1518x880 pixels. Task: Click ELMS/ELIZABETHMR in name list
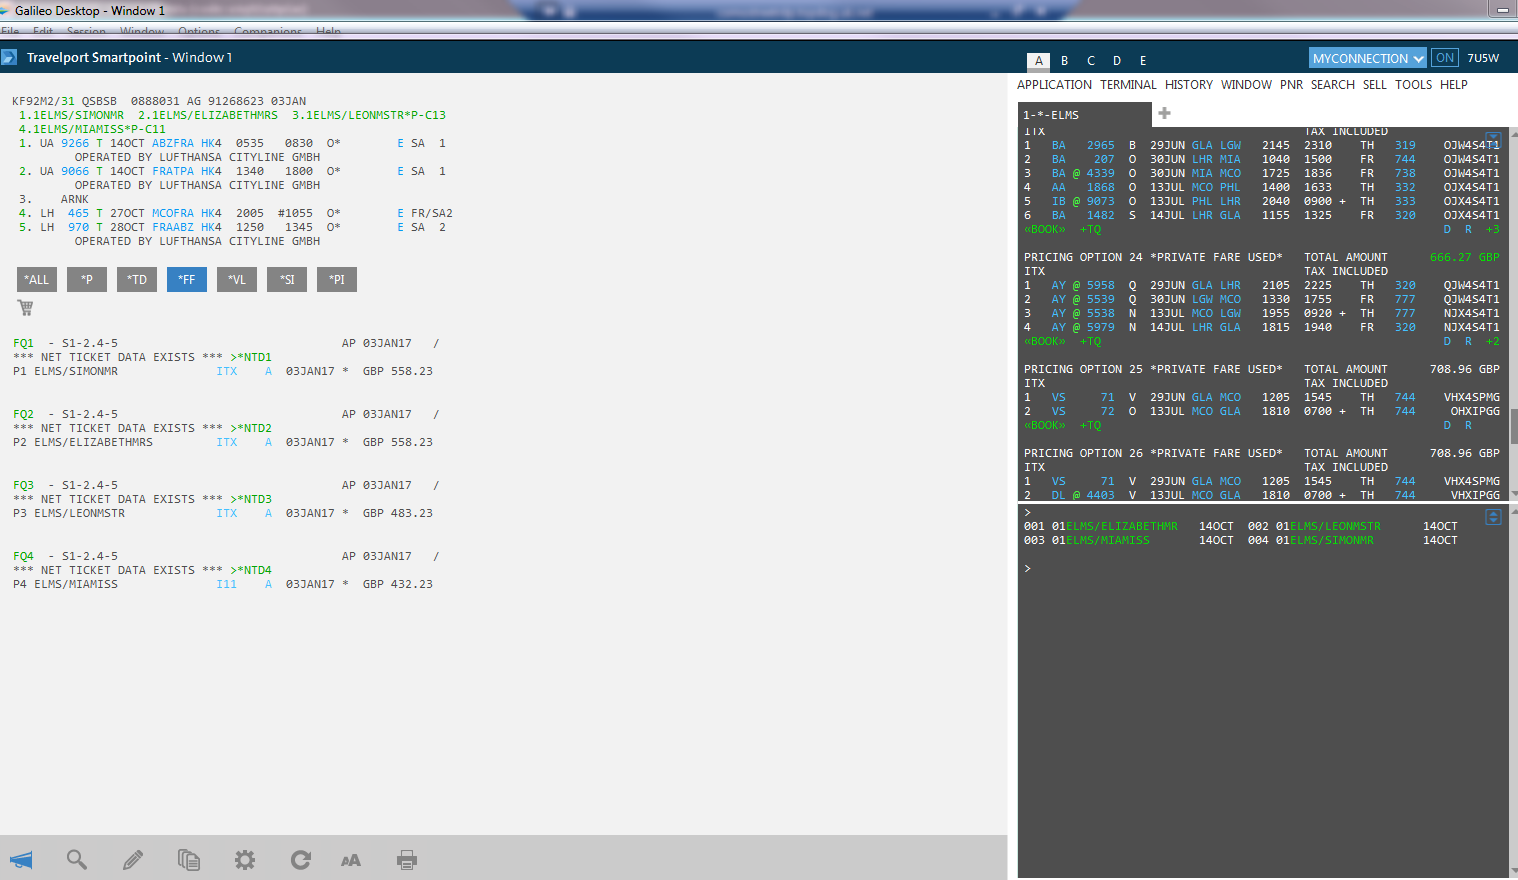click(x=1121, y=526)
